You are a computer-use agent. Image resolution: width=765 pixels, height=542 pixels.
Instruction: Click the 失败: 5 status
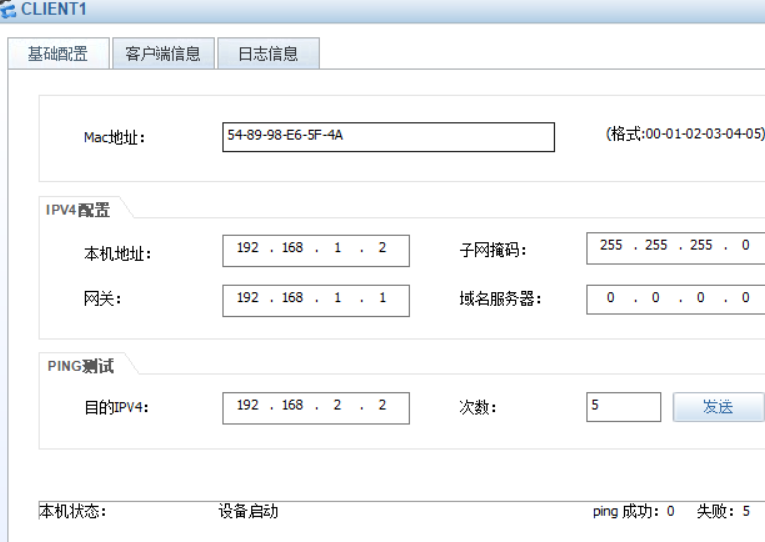click(x=724, y=511)
